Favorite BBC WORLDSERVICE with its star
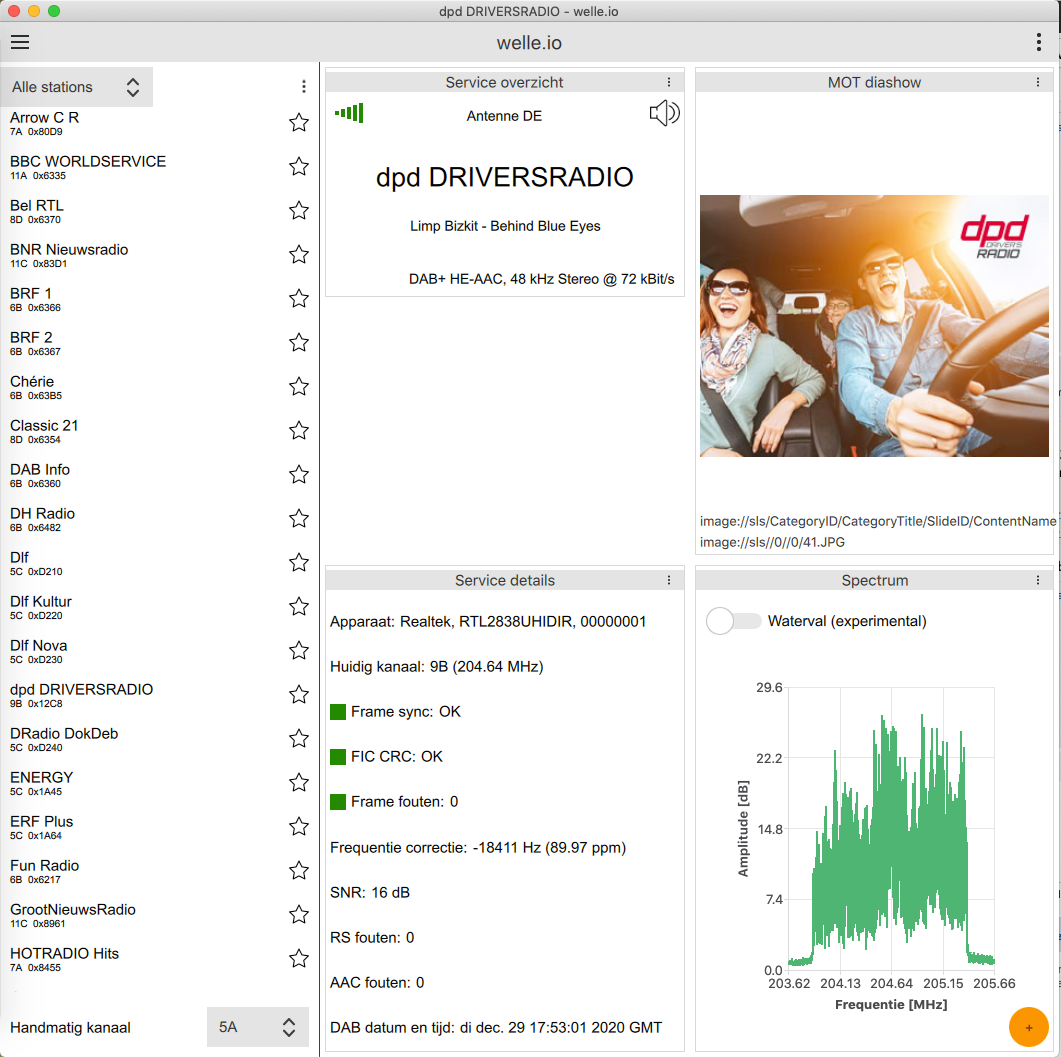Screen dimensions: 1061x1057 [x=299, y=166]
